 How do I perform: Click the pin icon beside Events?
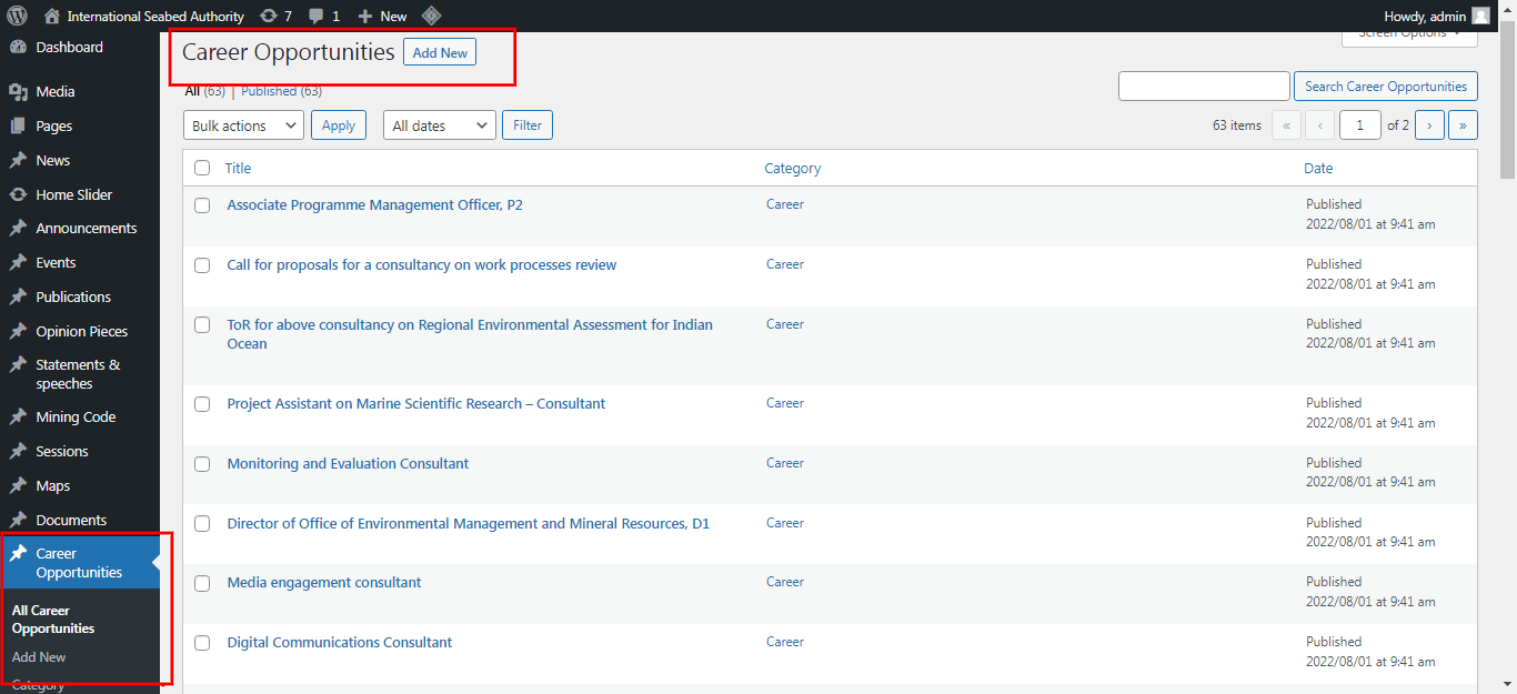(18, 263)
